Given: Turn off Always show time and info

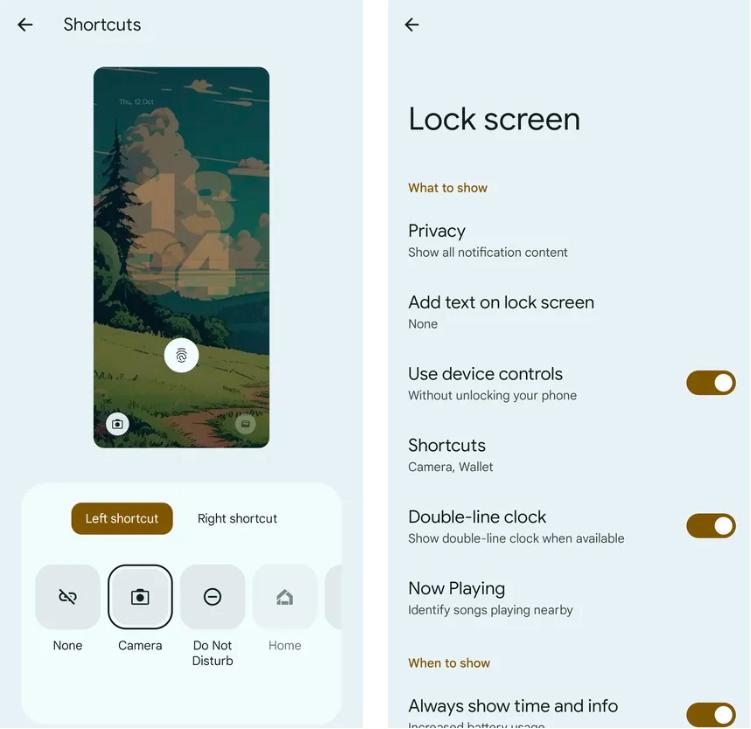Looking at the screenshot, I should tap(711, 715).
